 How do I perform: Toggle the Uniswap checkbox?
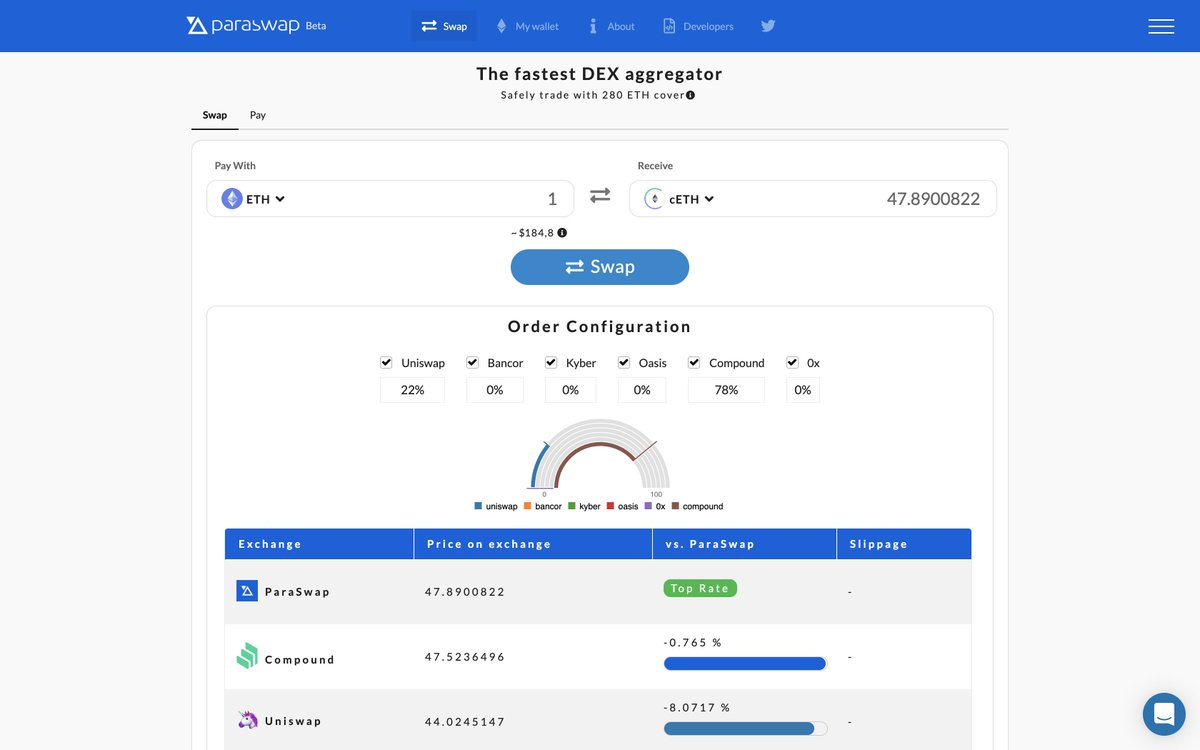click(x=386, y=362)
